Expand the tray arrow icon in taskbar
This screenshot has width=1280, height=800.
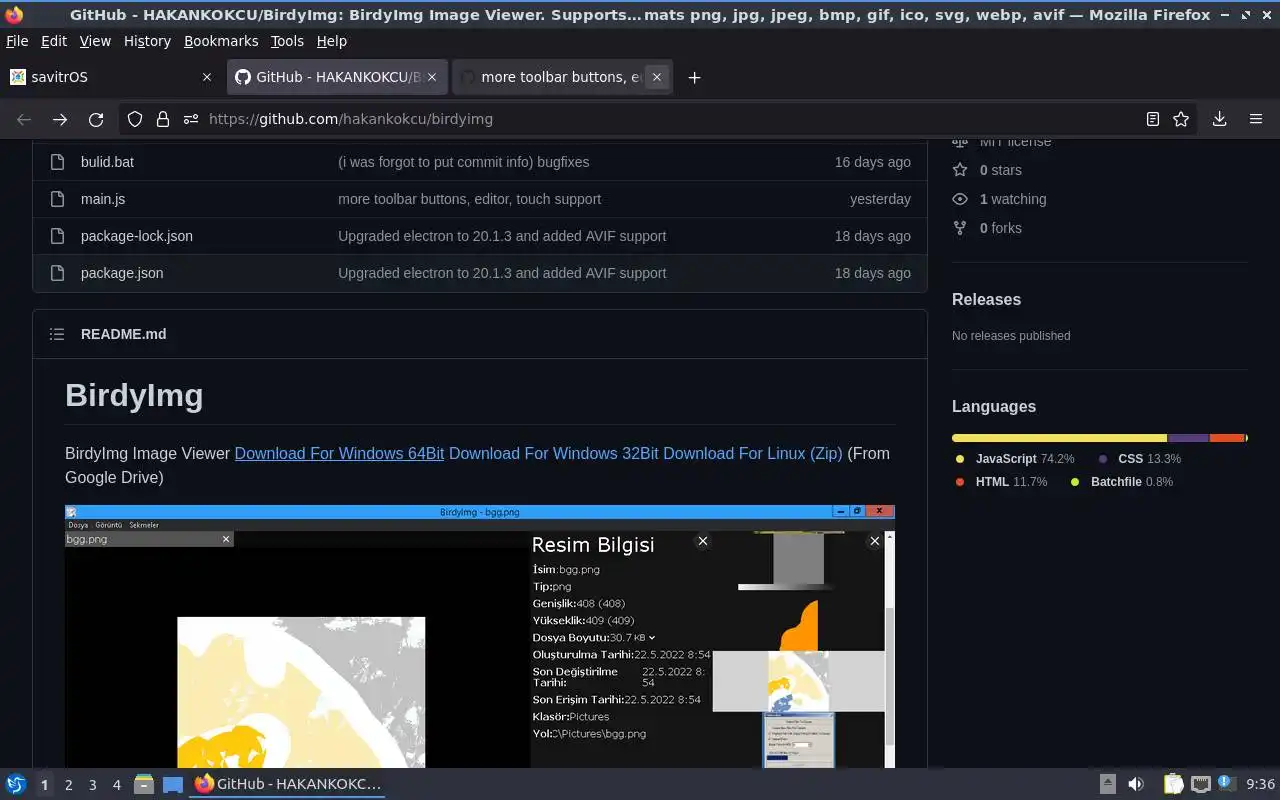1107,784
